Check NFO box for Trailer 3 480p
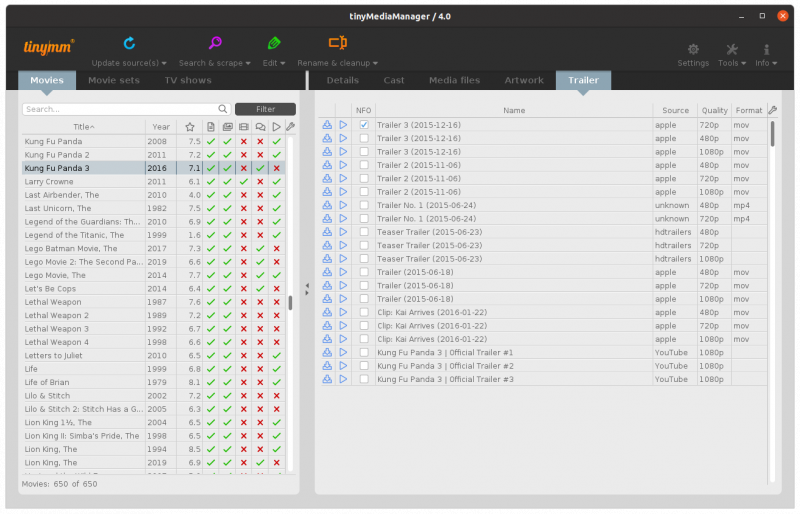This screenshot has height=514, width=800. 364,138
